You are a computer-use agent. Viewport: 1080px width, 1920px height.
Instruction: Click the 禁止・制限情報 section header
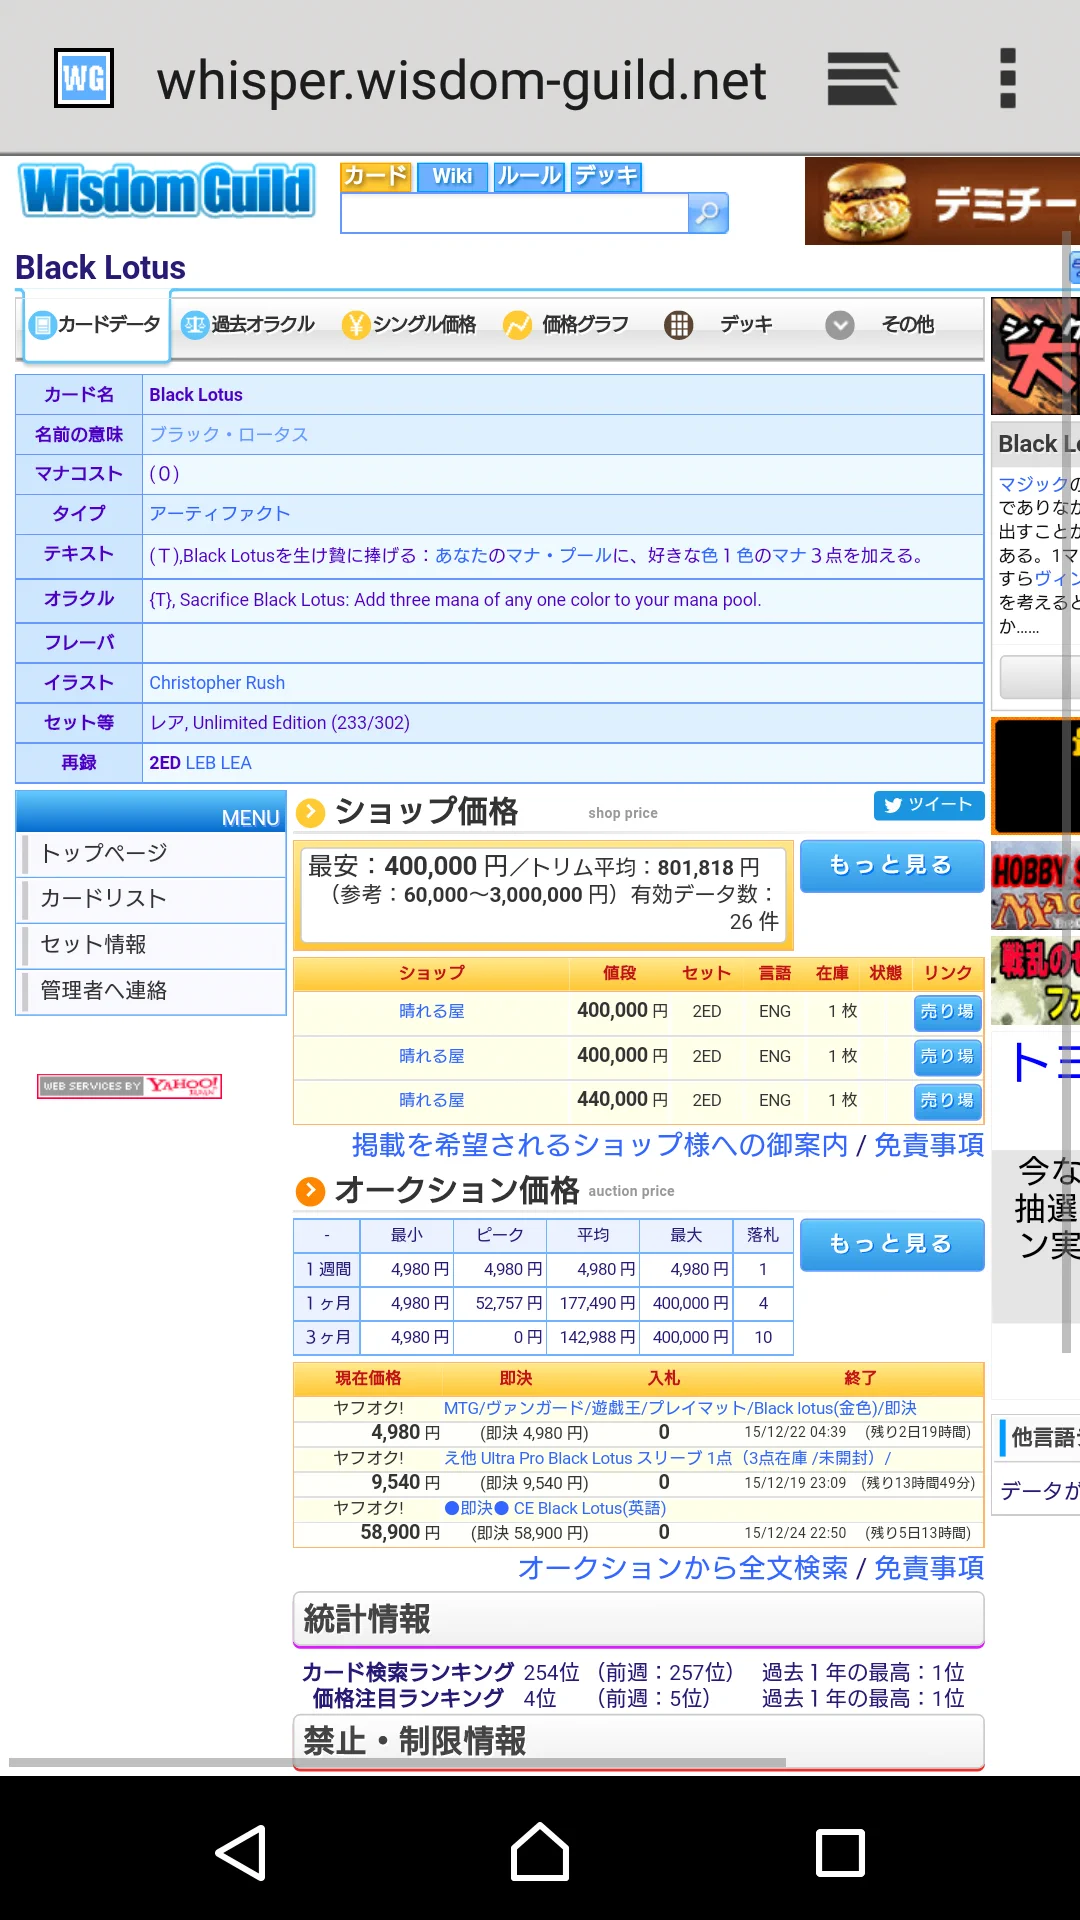point(638,1741)
